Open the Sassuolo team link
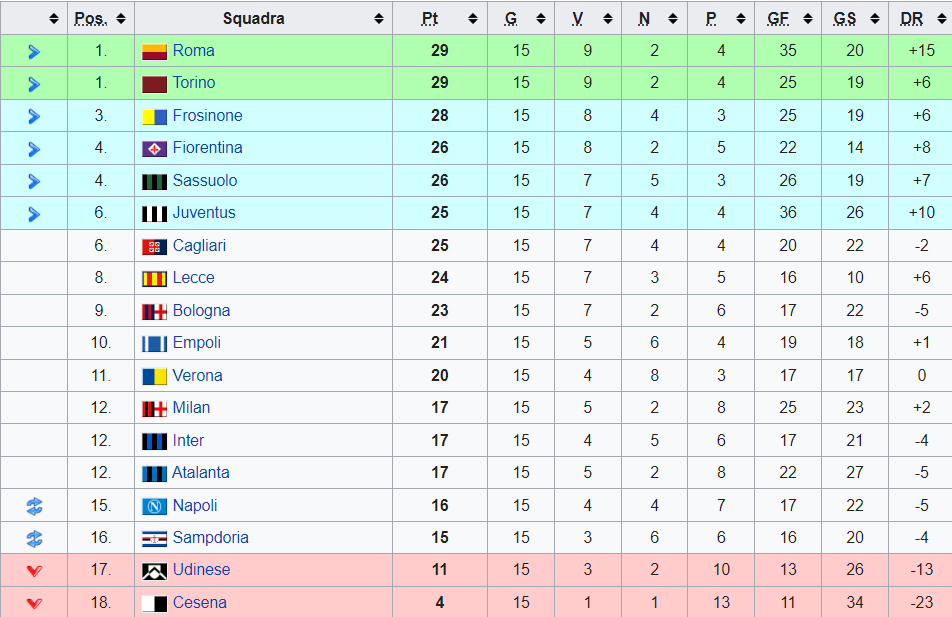952x617 pixels. click(205, 180)
